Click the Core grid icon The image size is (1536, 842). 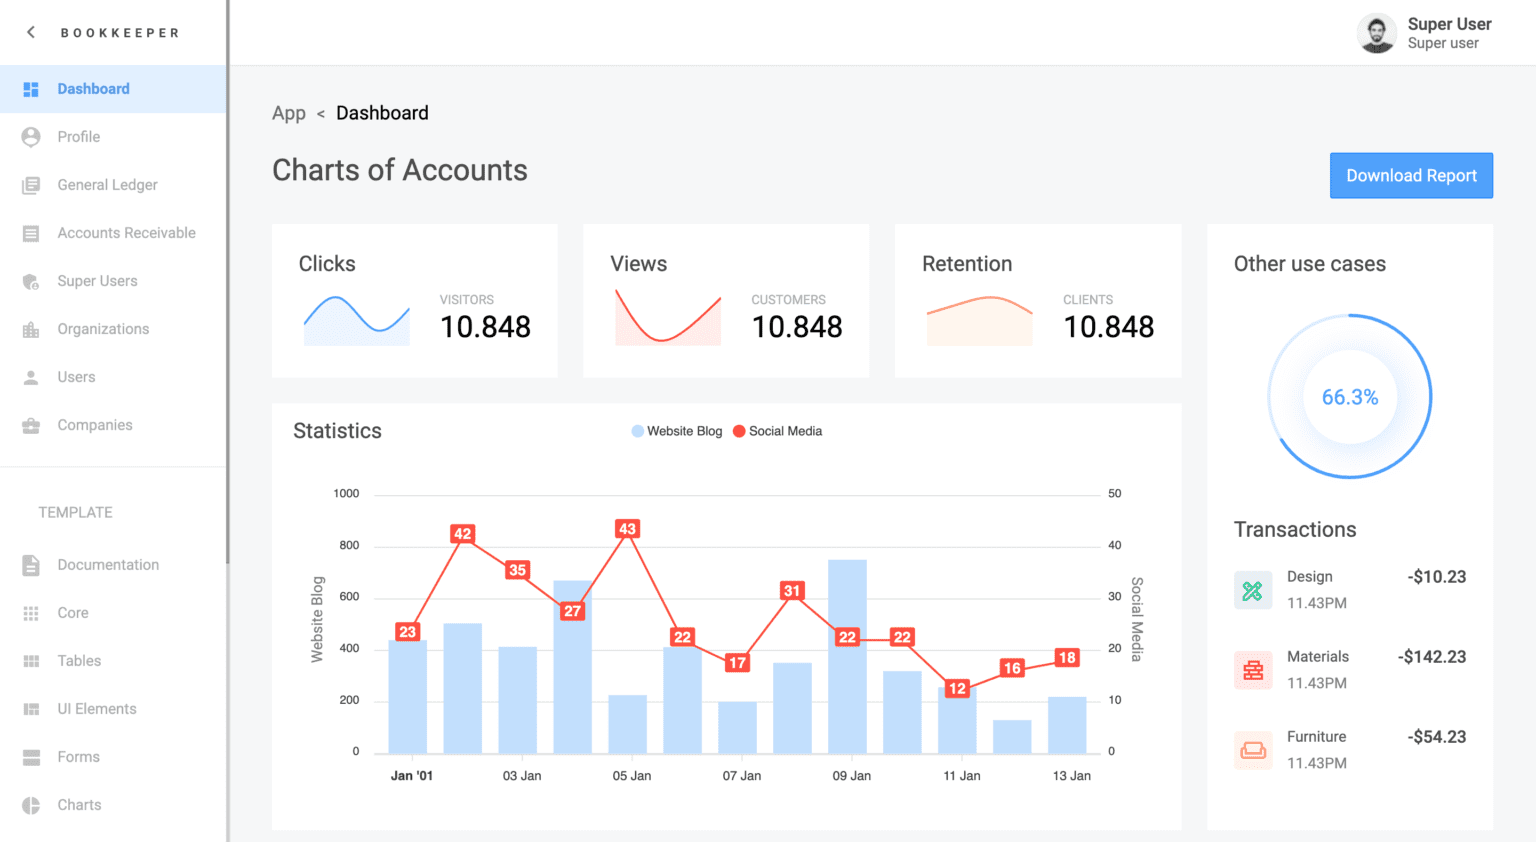pyautogui.click(x=31, y=613)
